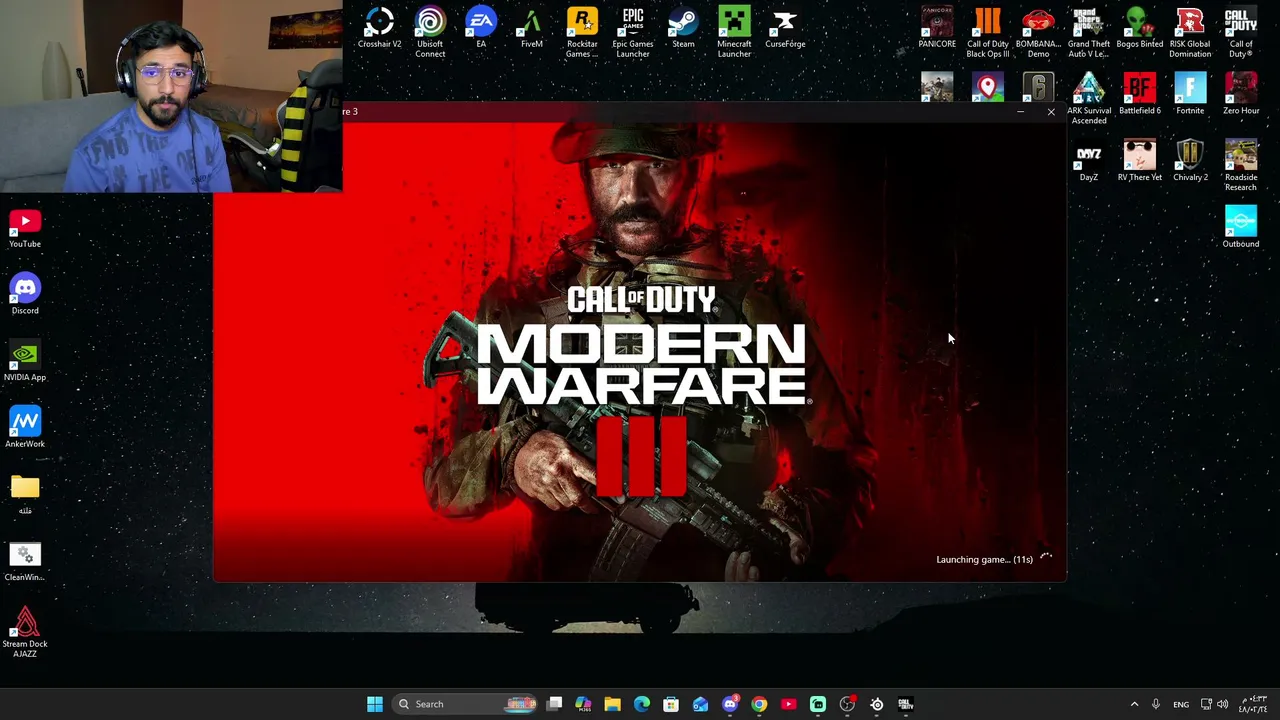The image size is (1280, 720).
Task: Open Microsoft Store from the taskbar
Action: coord(671,704)
